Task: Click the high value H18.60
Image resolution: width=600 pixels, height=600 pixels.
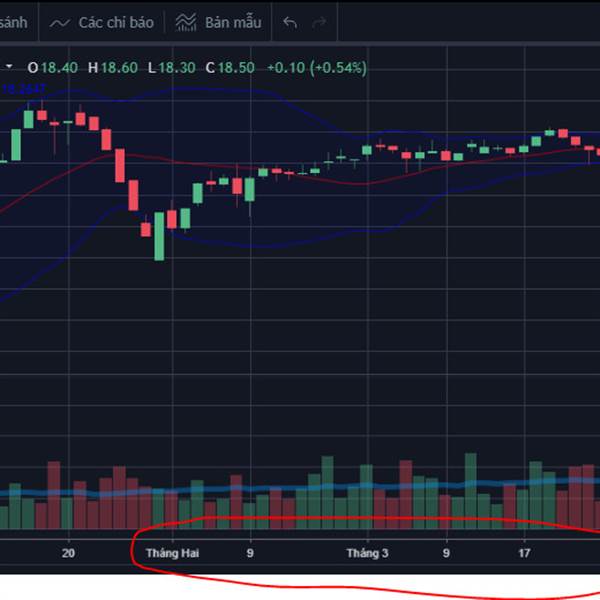Action: click(x=113, y=68)
